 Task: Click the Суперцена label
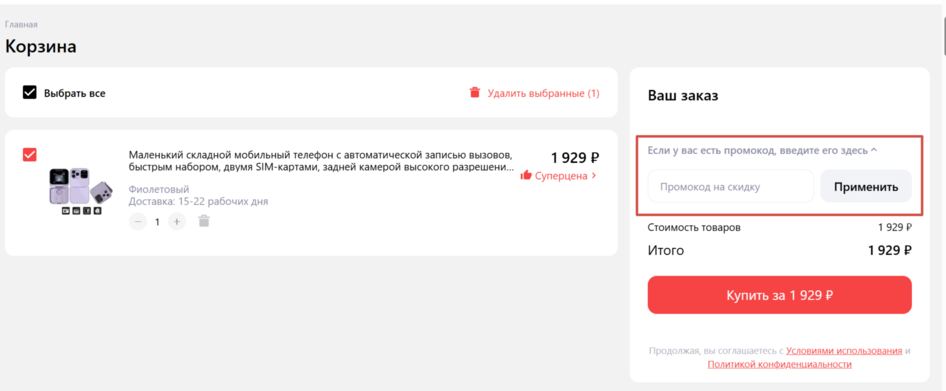[x=561, y=176]
